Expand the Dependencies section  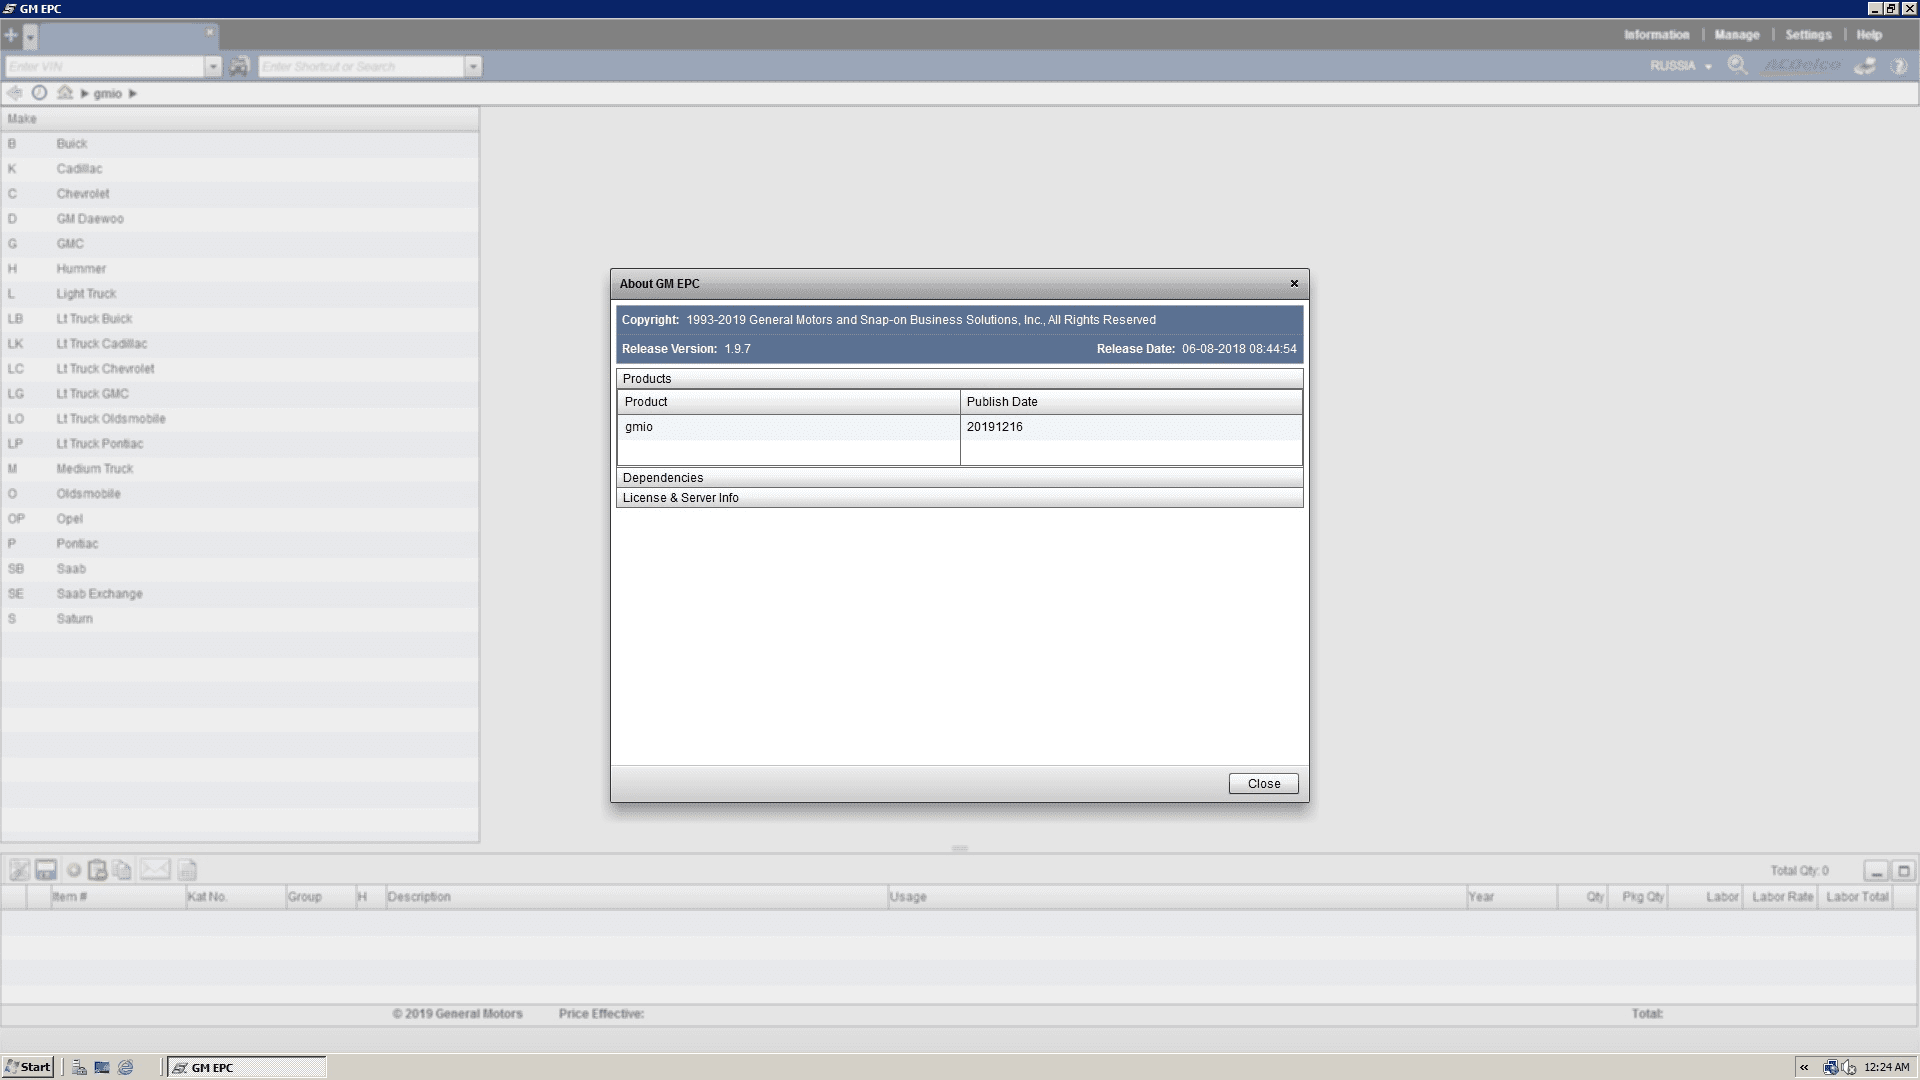[663, 478]
